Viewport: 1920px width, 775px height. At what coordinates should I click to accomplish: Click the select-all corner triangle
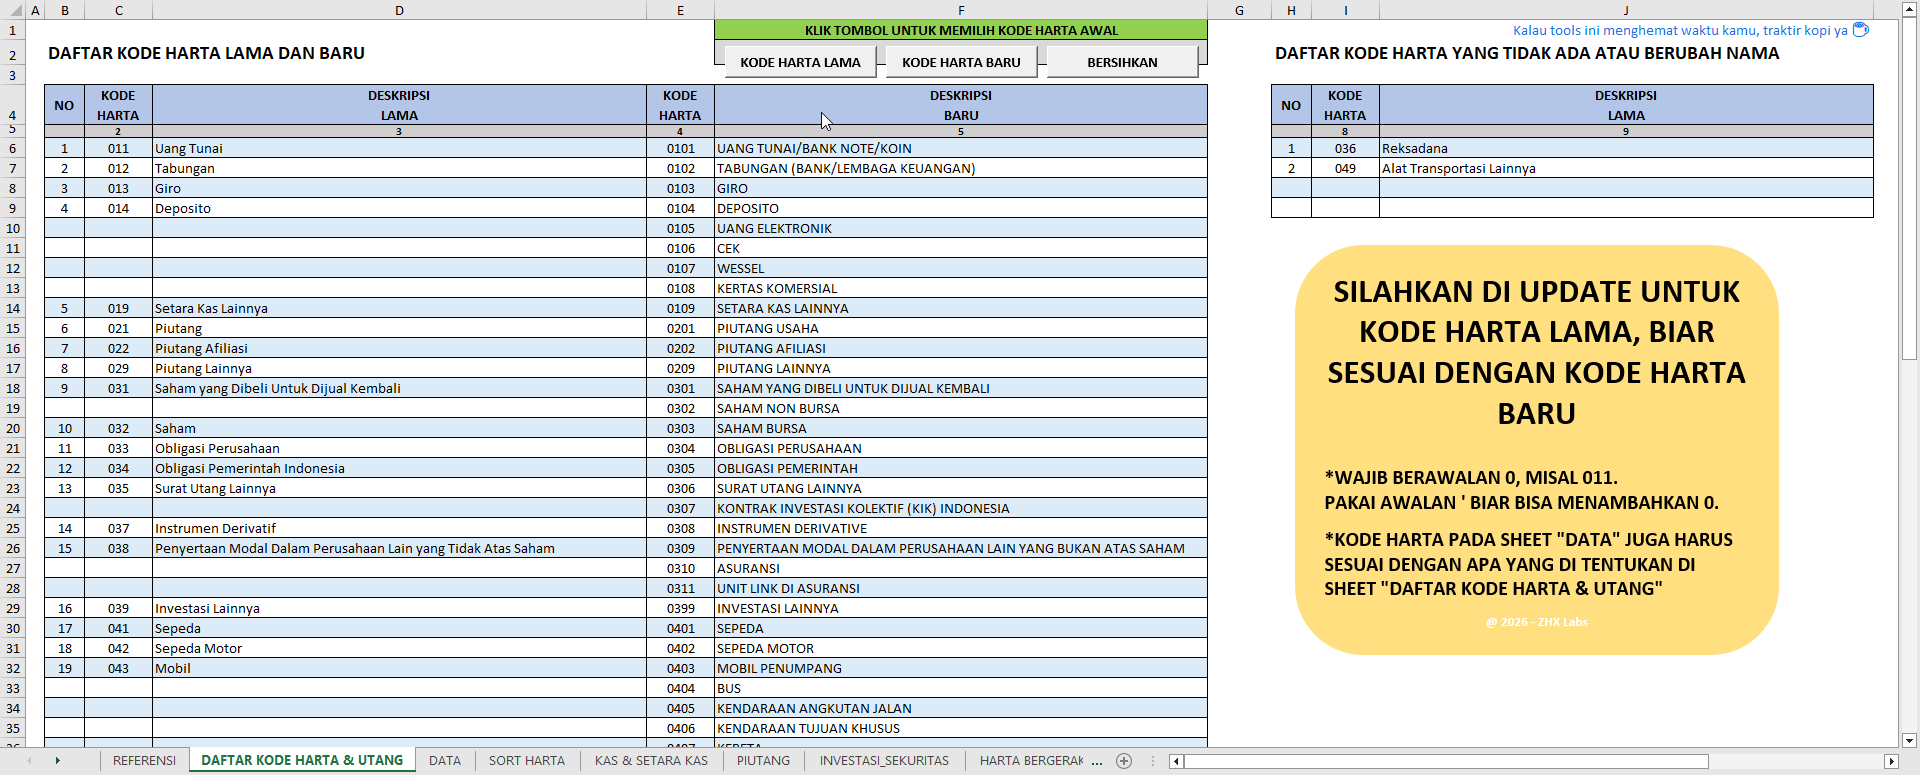click(x=13, y=10)
